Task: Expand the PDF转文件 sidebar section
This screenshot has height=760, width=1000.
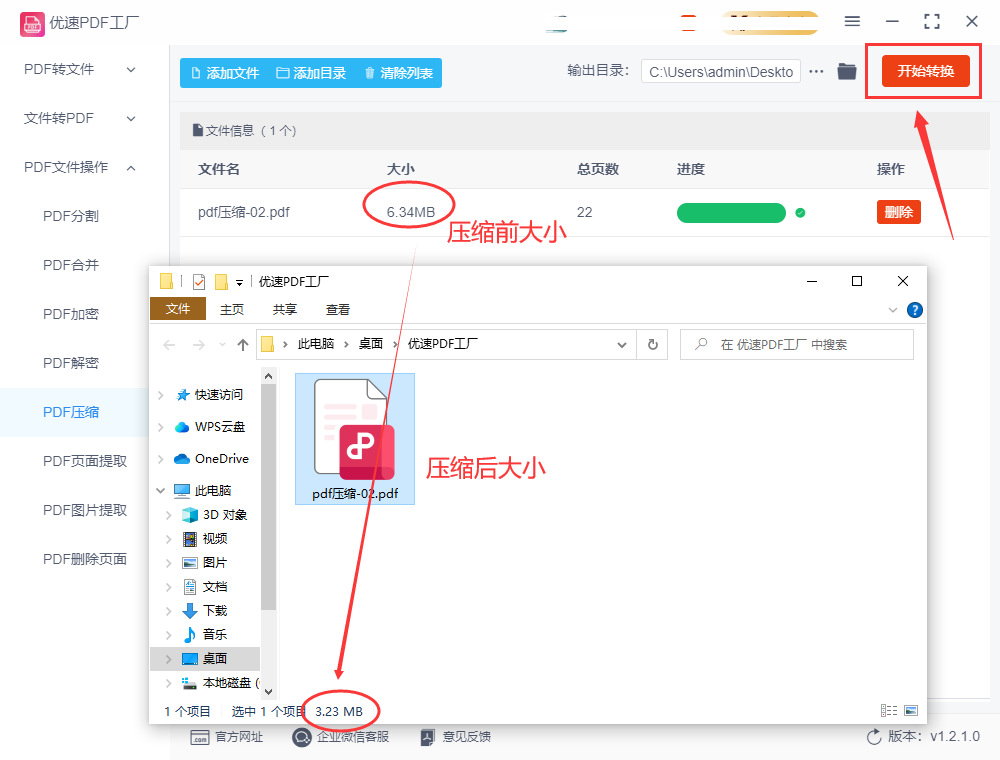Action: pyautogui.click(x=80, y=69)
